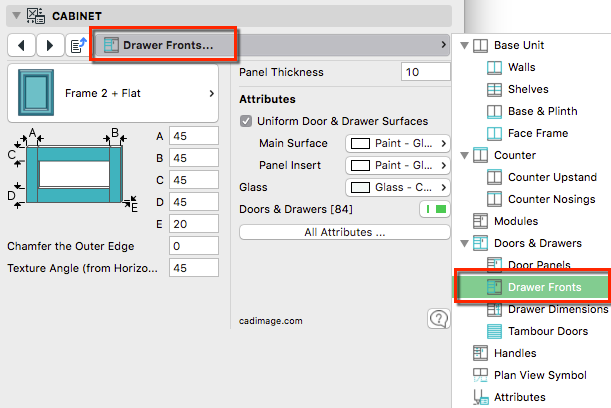Click the previous page arrow button
This screenshot has height=408, width=611.
click(22, 45)
